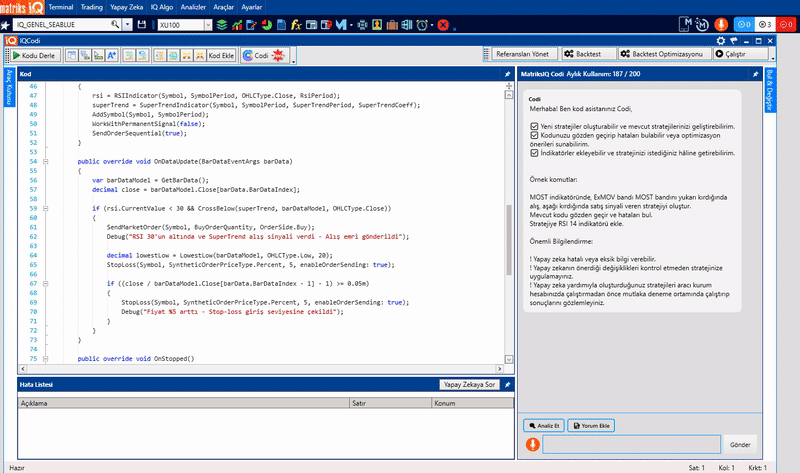Pin the Hata Listesi panel pushpin
The width and height of the screenshot is (800, 473).
(507, 385)
